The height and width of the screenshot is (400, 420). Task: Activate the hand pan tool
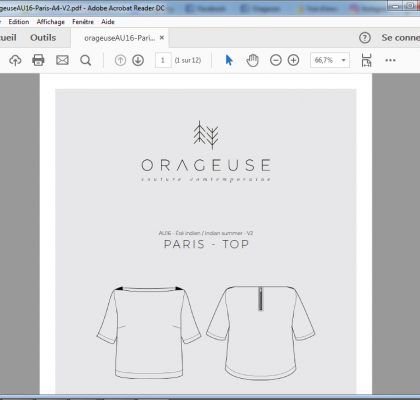pyautogui.click(x=252, y=60)
